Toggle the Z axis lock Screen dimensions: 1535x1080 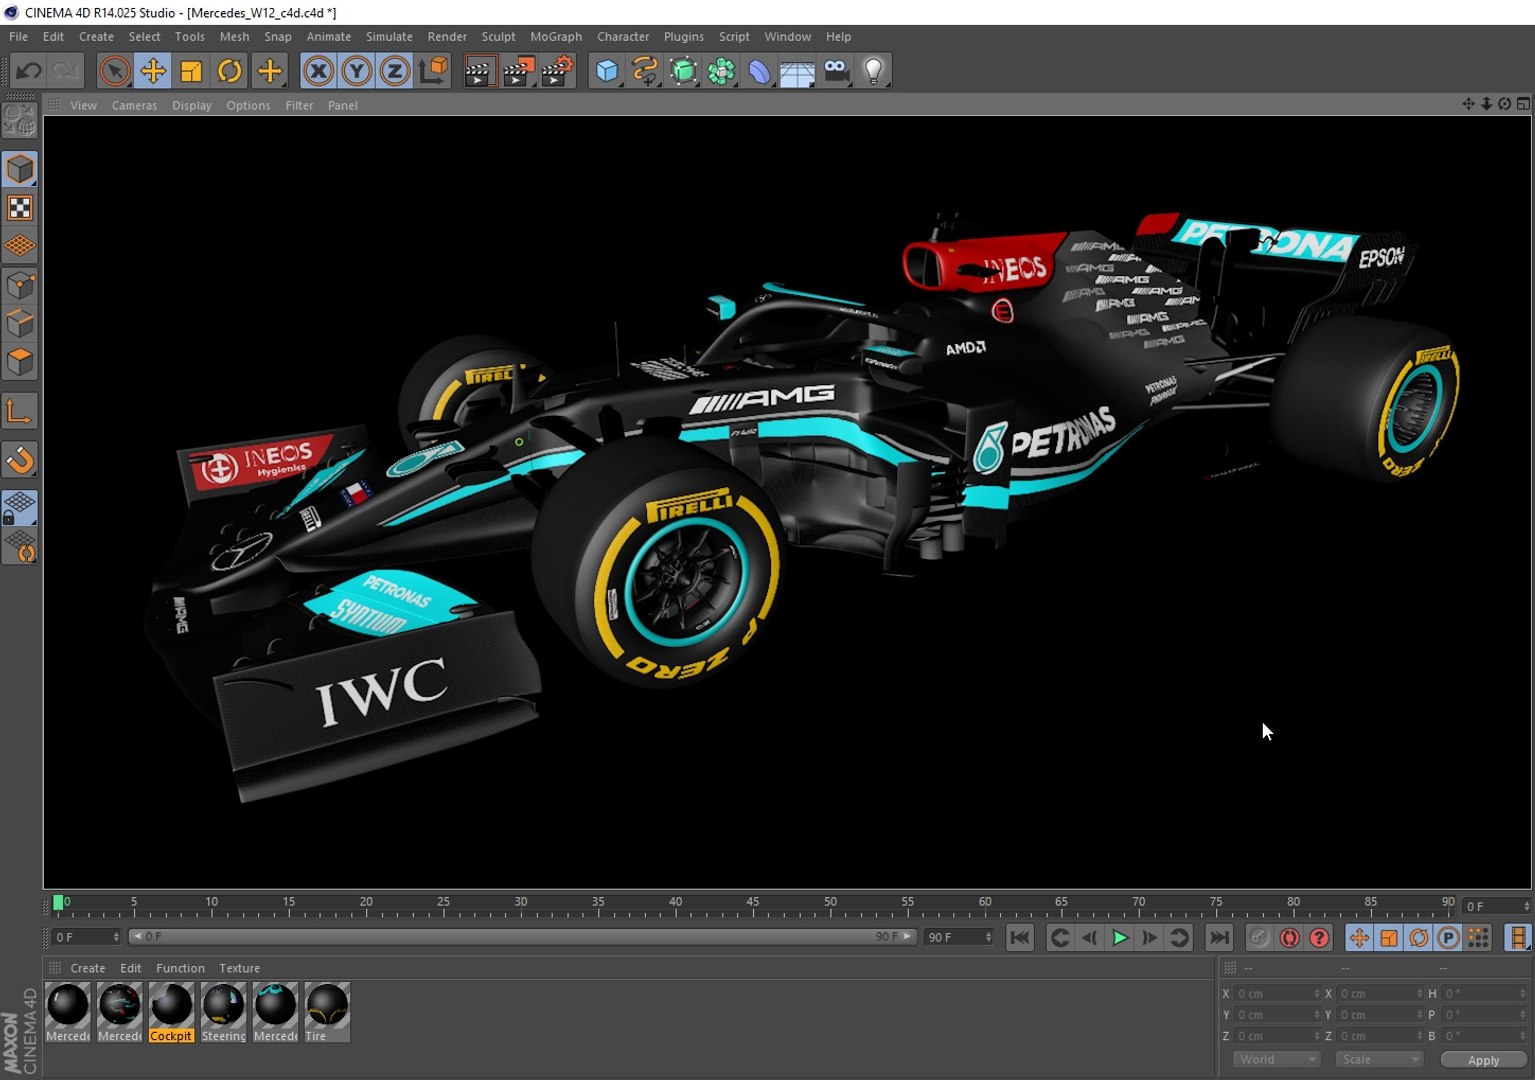394,71
